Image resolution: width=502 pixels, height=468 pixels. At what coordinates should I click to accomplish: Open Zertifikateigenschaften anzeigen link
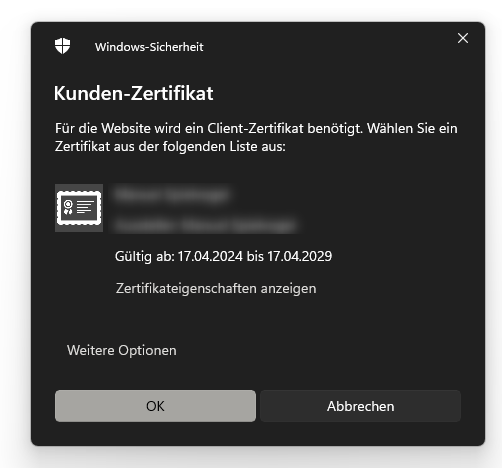point(216,288)
